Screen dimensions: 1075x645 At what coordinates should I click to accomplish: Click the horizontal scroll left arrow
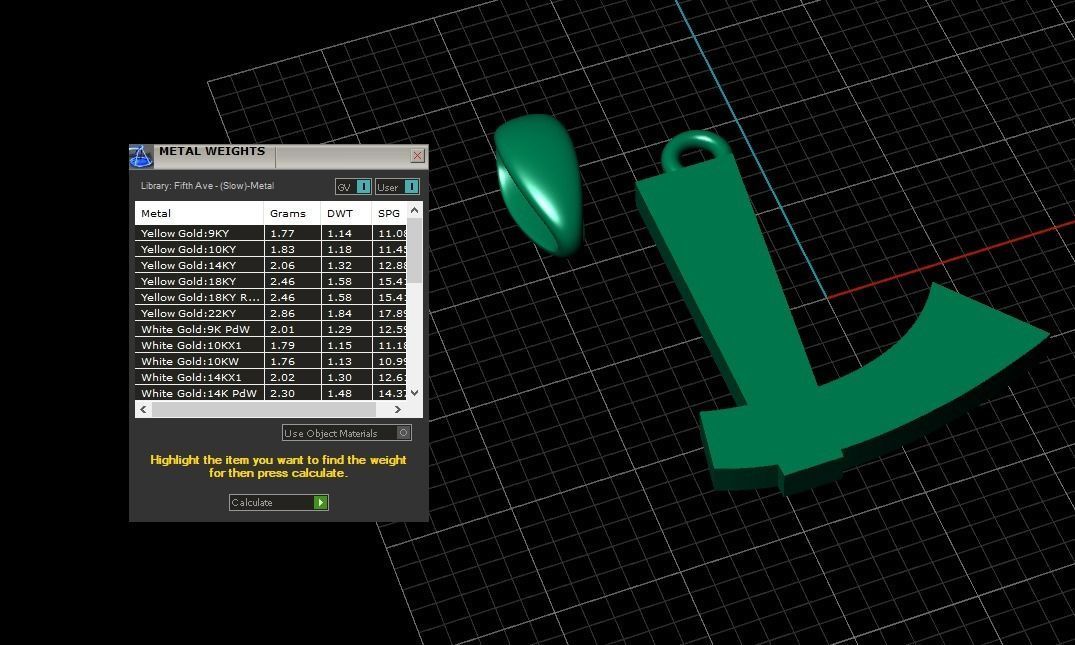(143, 409)
